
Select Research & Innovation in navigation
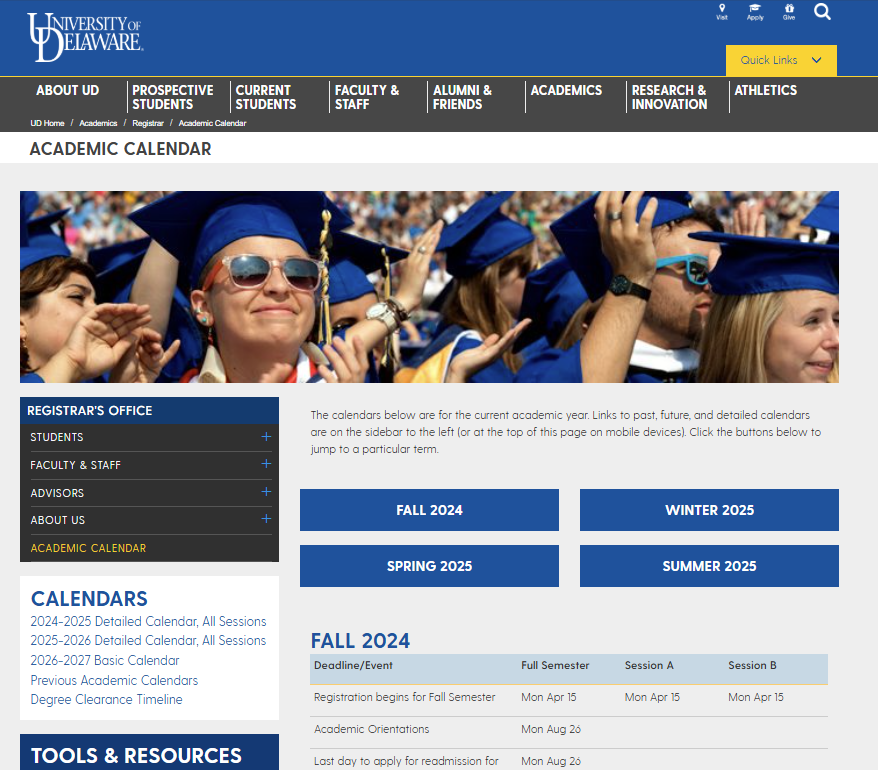pyautogui.click(x=669, y=97)
